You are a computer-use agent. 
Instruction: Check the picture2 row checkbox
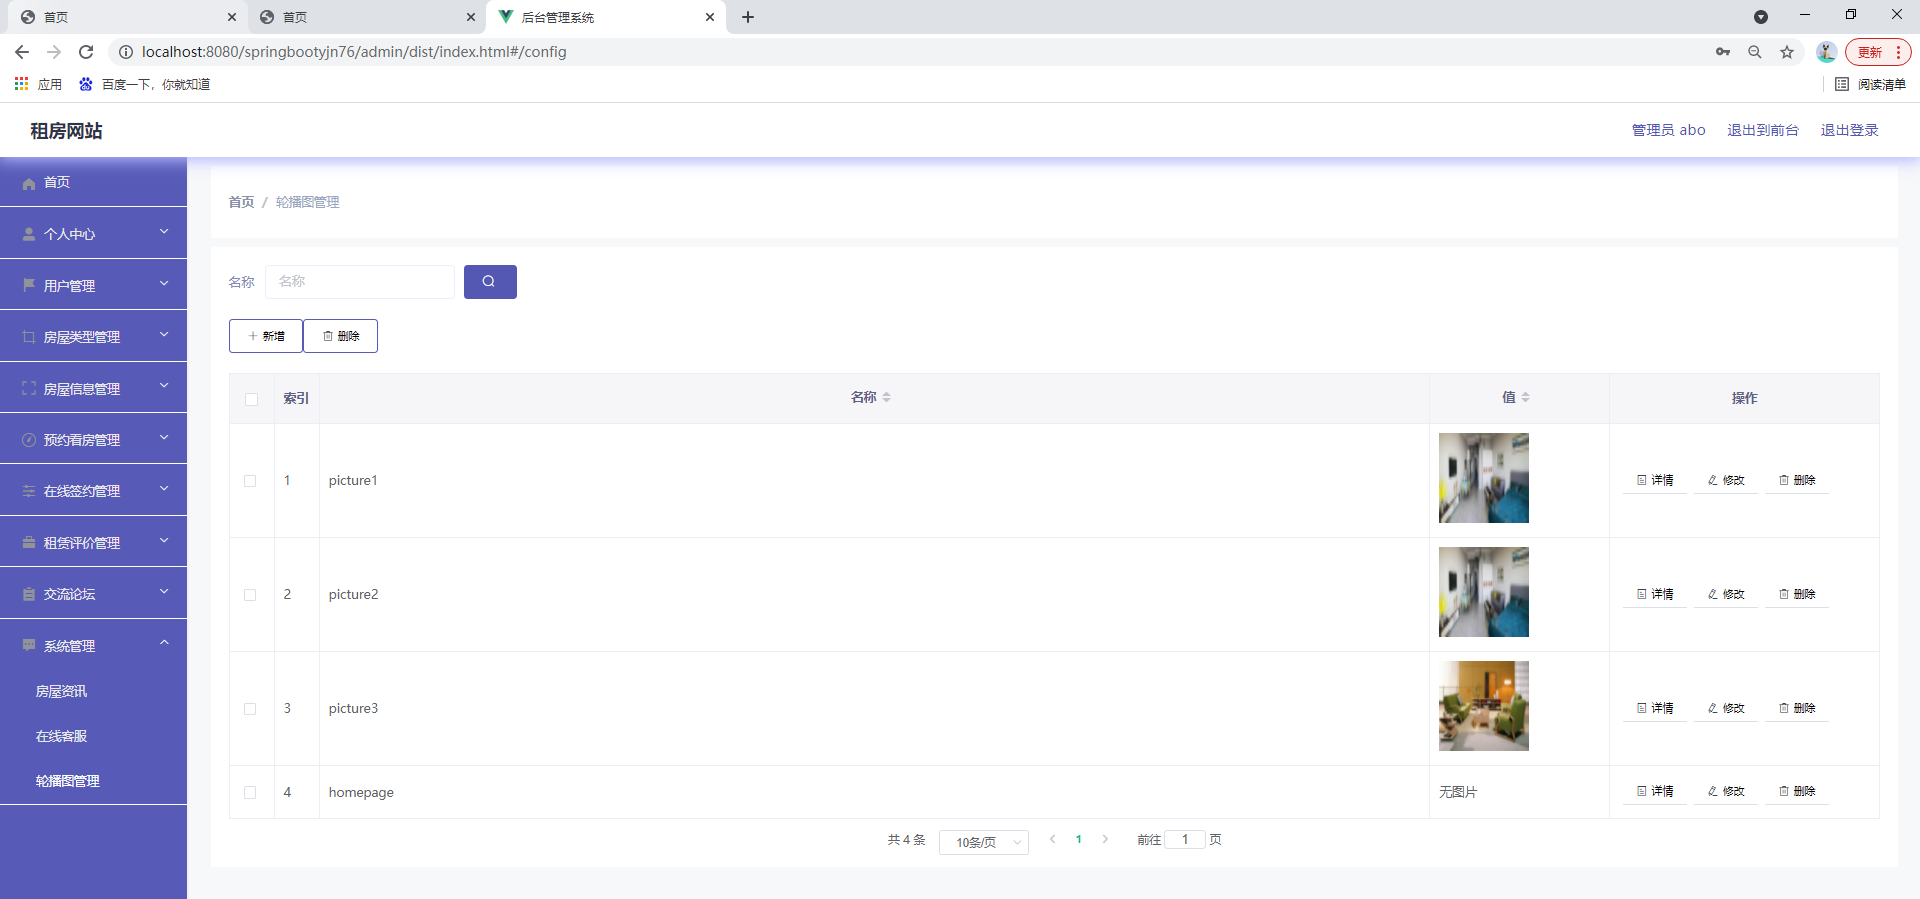pos(250,595)
